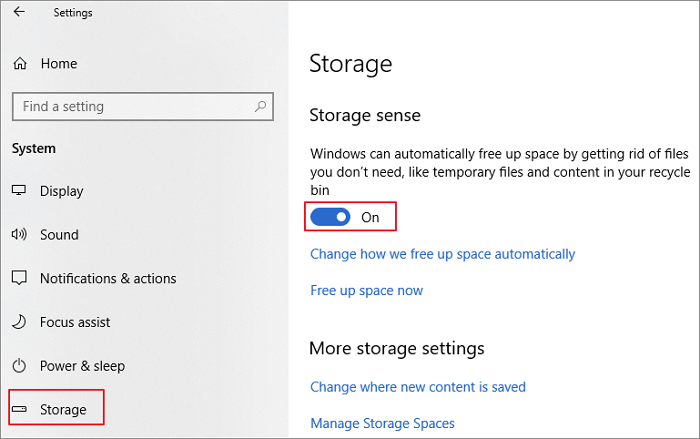Click the Display monitor icon
This screenshot has width=700, height=439.
click(x=20, y=191)
